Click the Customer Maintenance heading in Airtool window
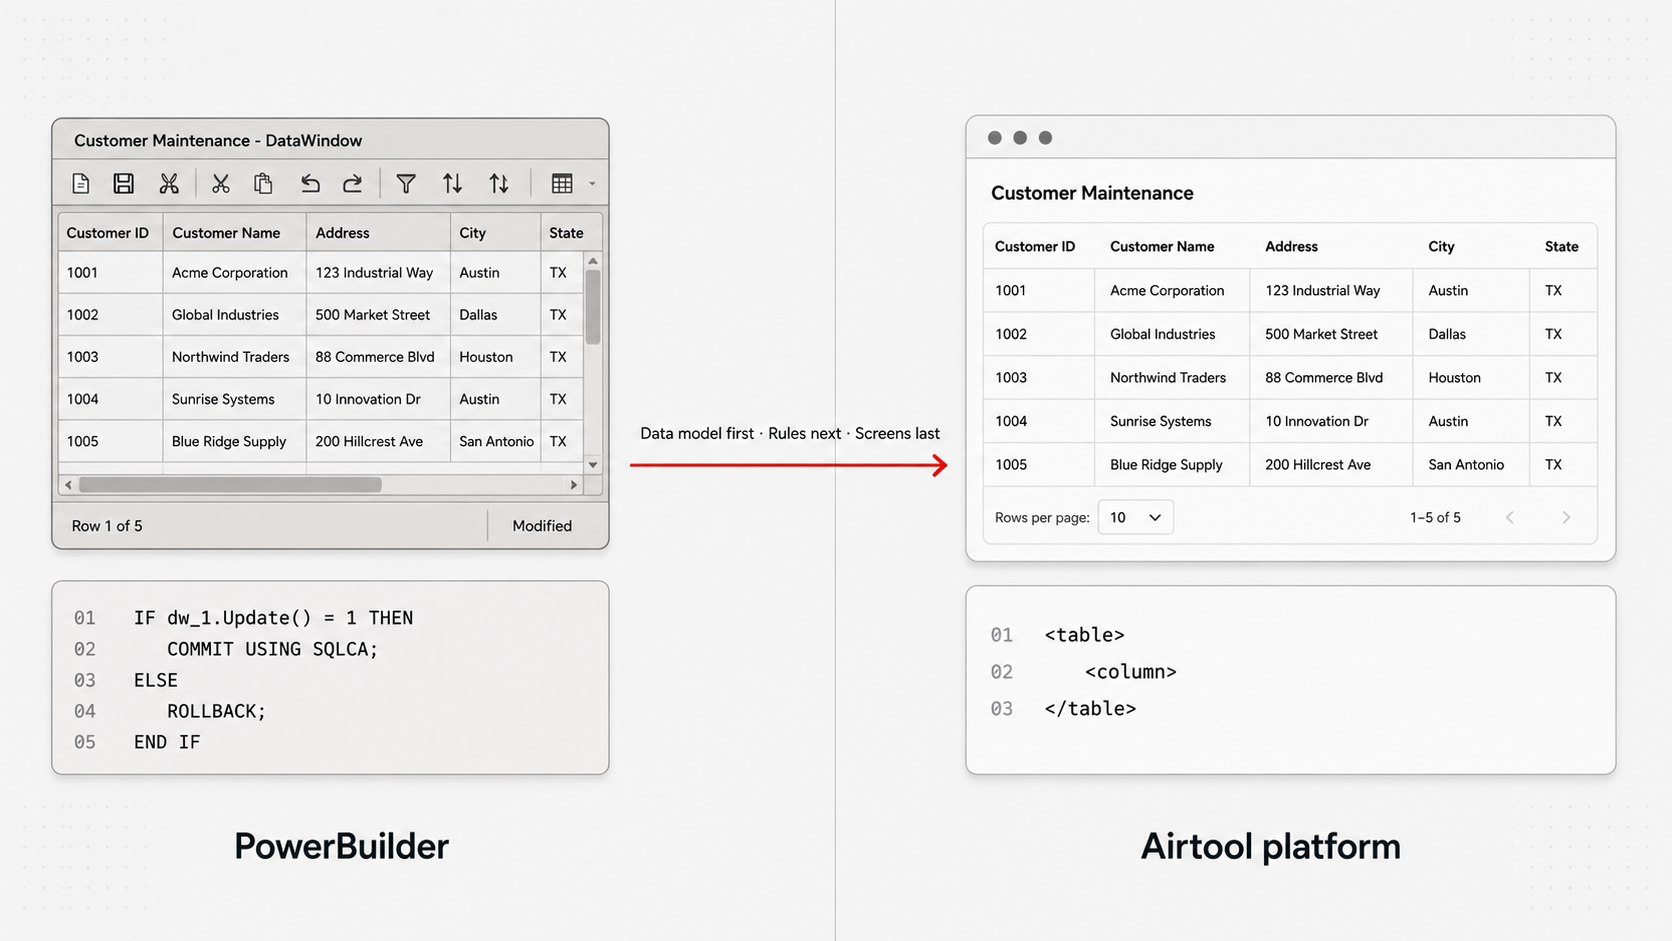The height and width of the screenshot is (941, 1672). 1092,193
